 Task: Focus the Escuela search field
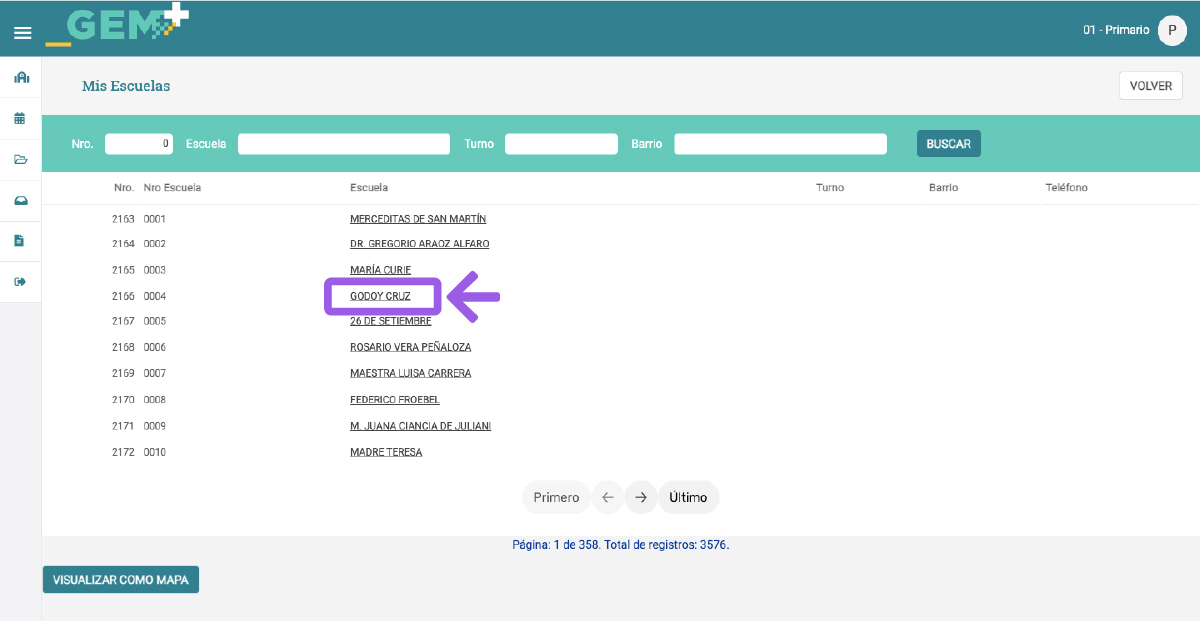tap(344, 144)
